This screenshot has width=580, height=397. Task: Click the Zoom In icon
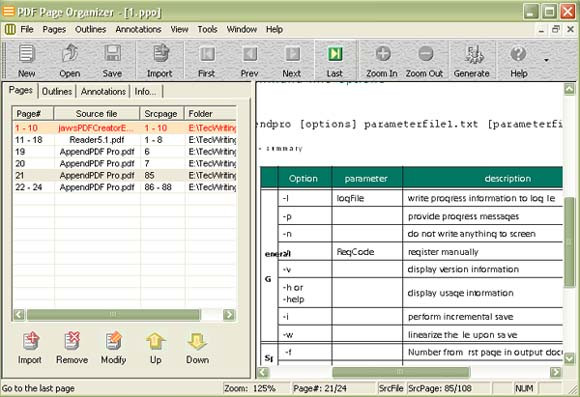(383, 54)
